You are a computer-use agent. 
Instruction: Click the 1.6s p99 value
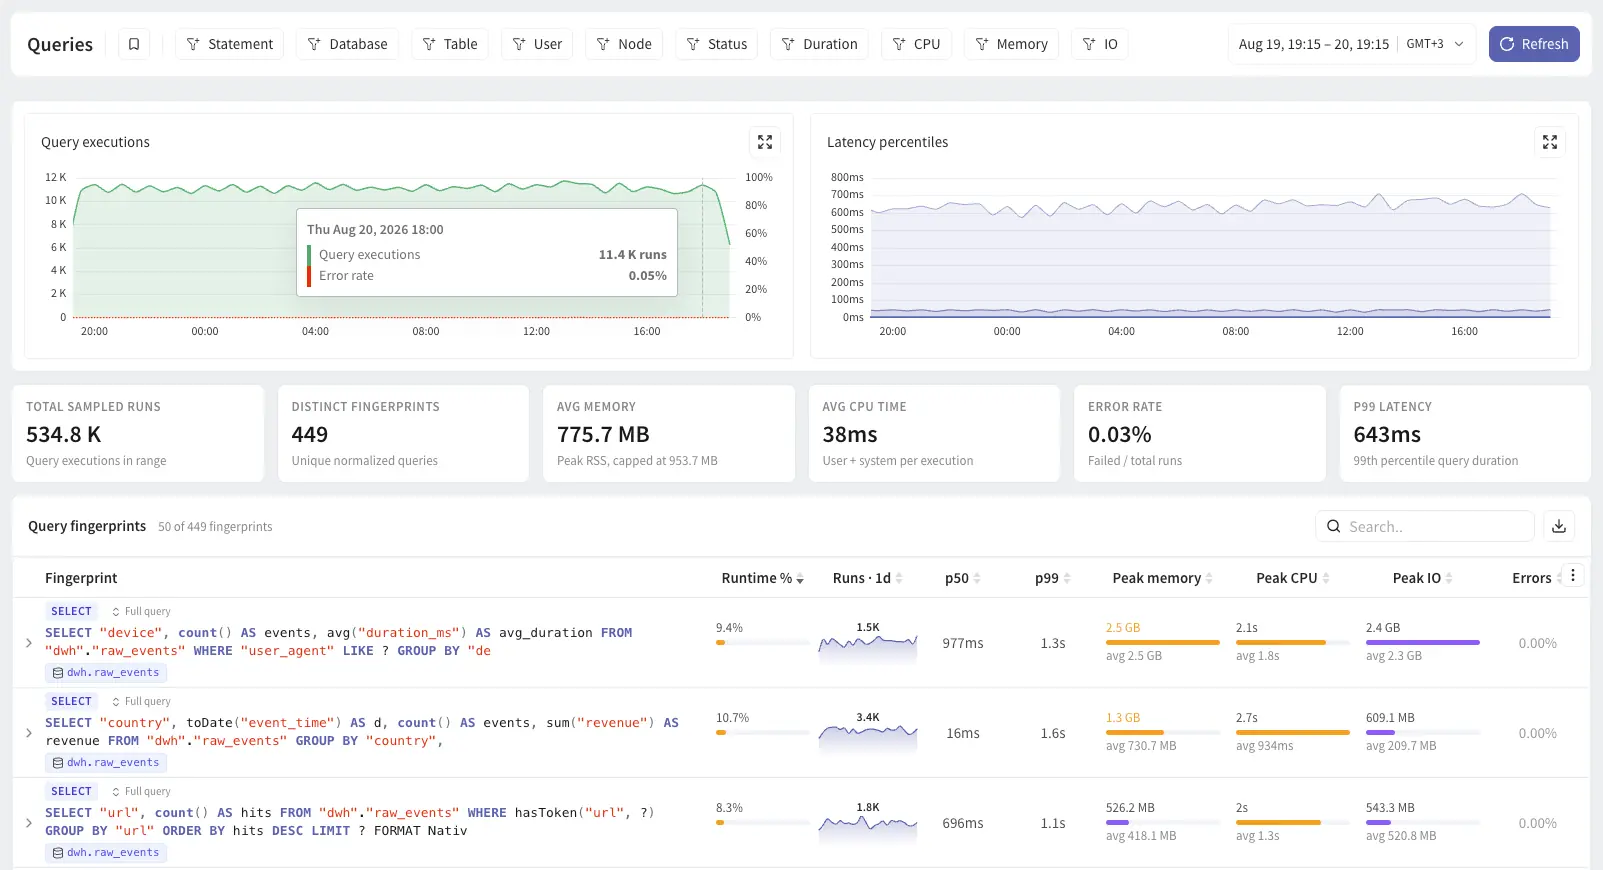click(1053, 733)
